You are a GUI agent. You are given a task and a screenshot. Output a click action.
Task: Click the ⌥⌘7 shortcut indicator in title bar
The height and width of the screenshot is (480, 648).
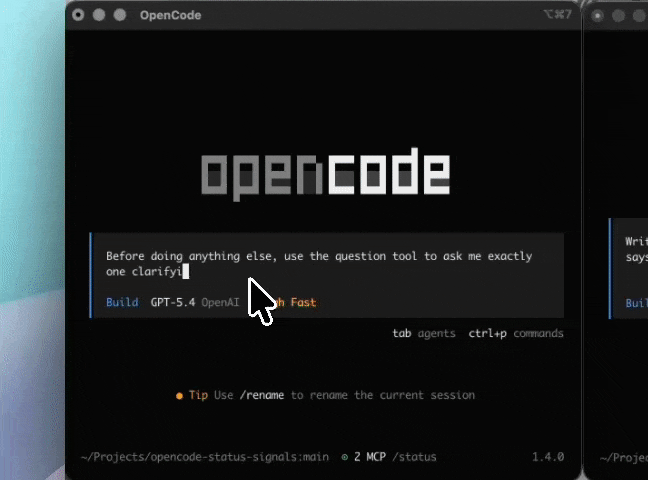coord(557,14)
